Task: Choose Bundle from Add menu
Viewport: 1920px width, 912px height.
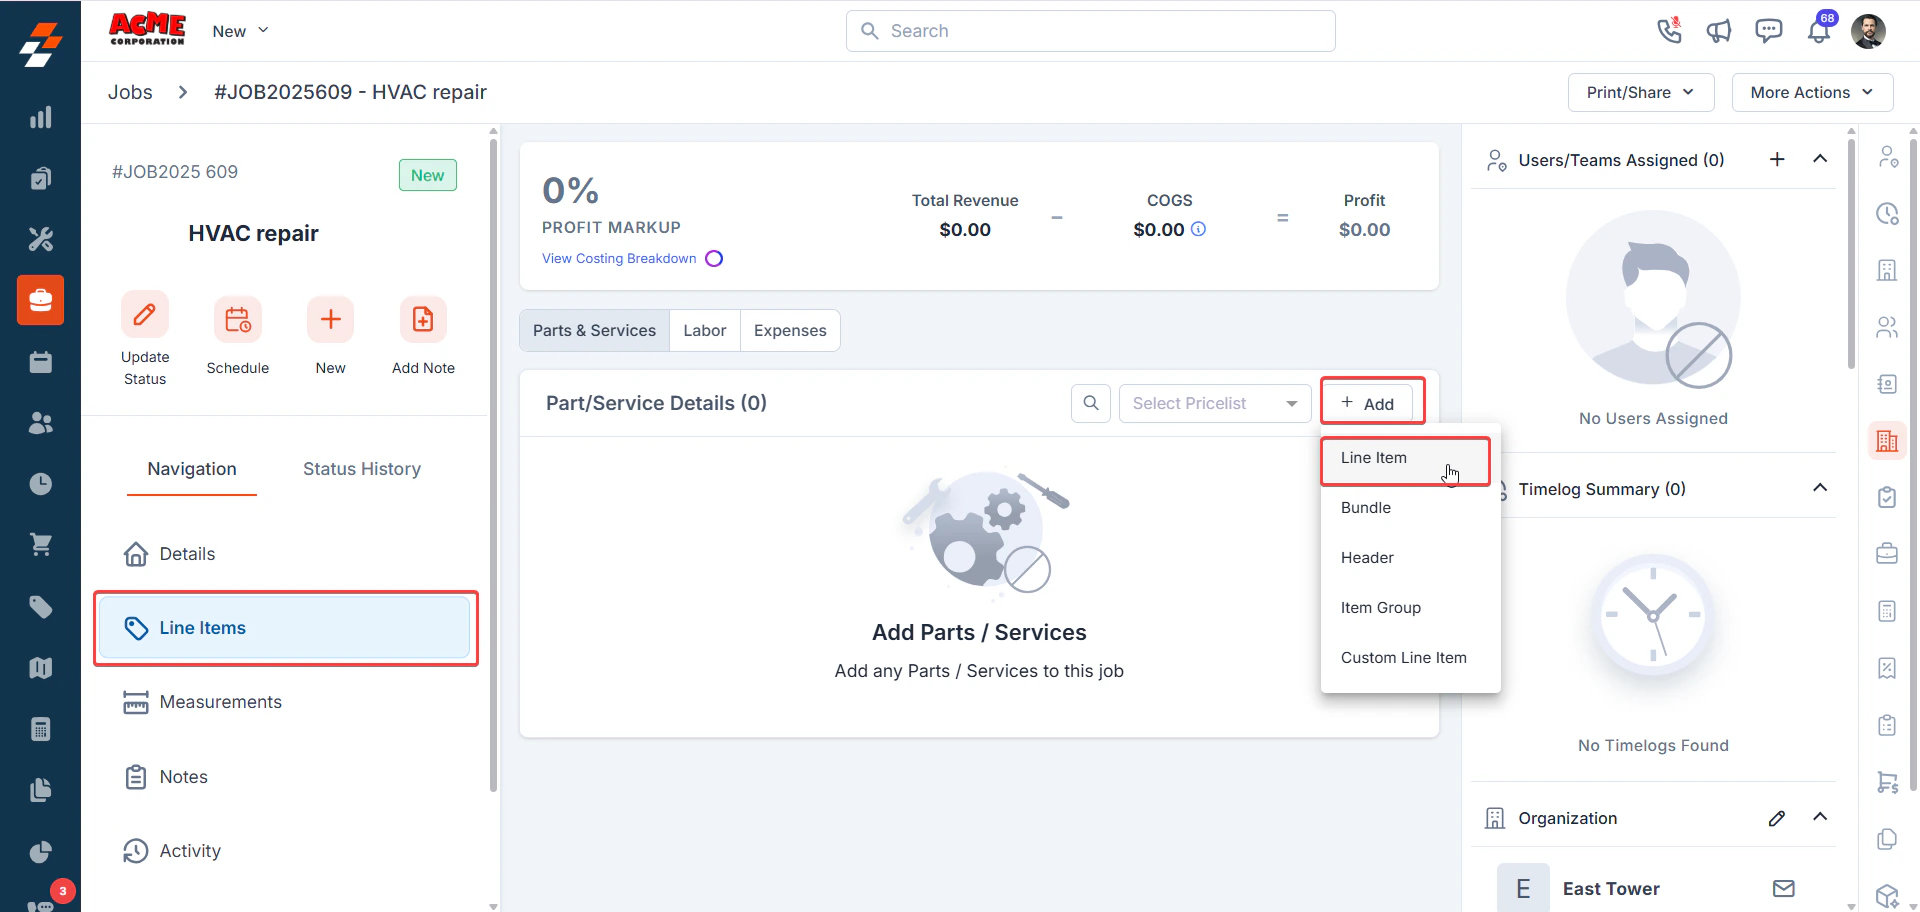Action: click(1410, 508)
